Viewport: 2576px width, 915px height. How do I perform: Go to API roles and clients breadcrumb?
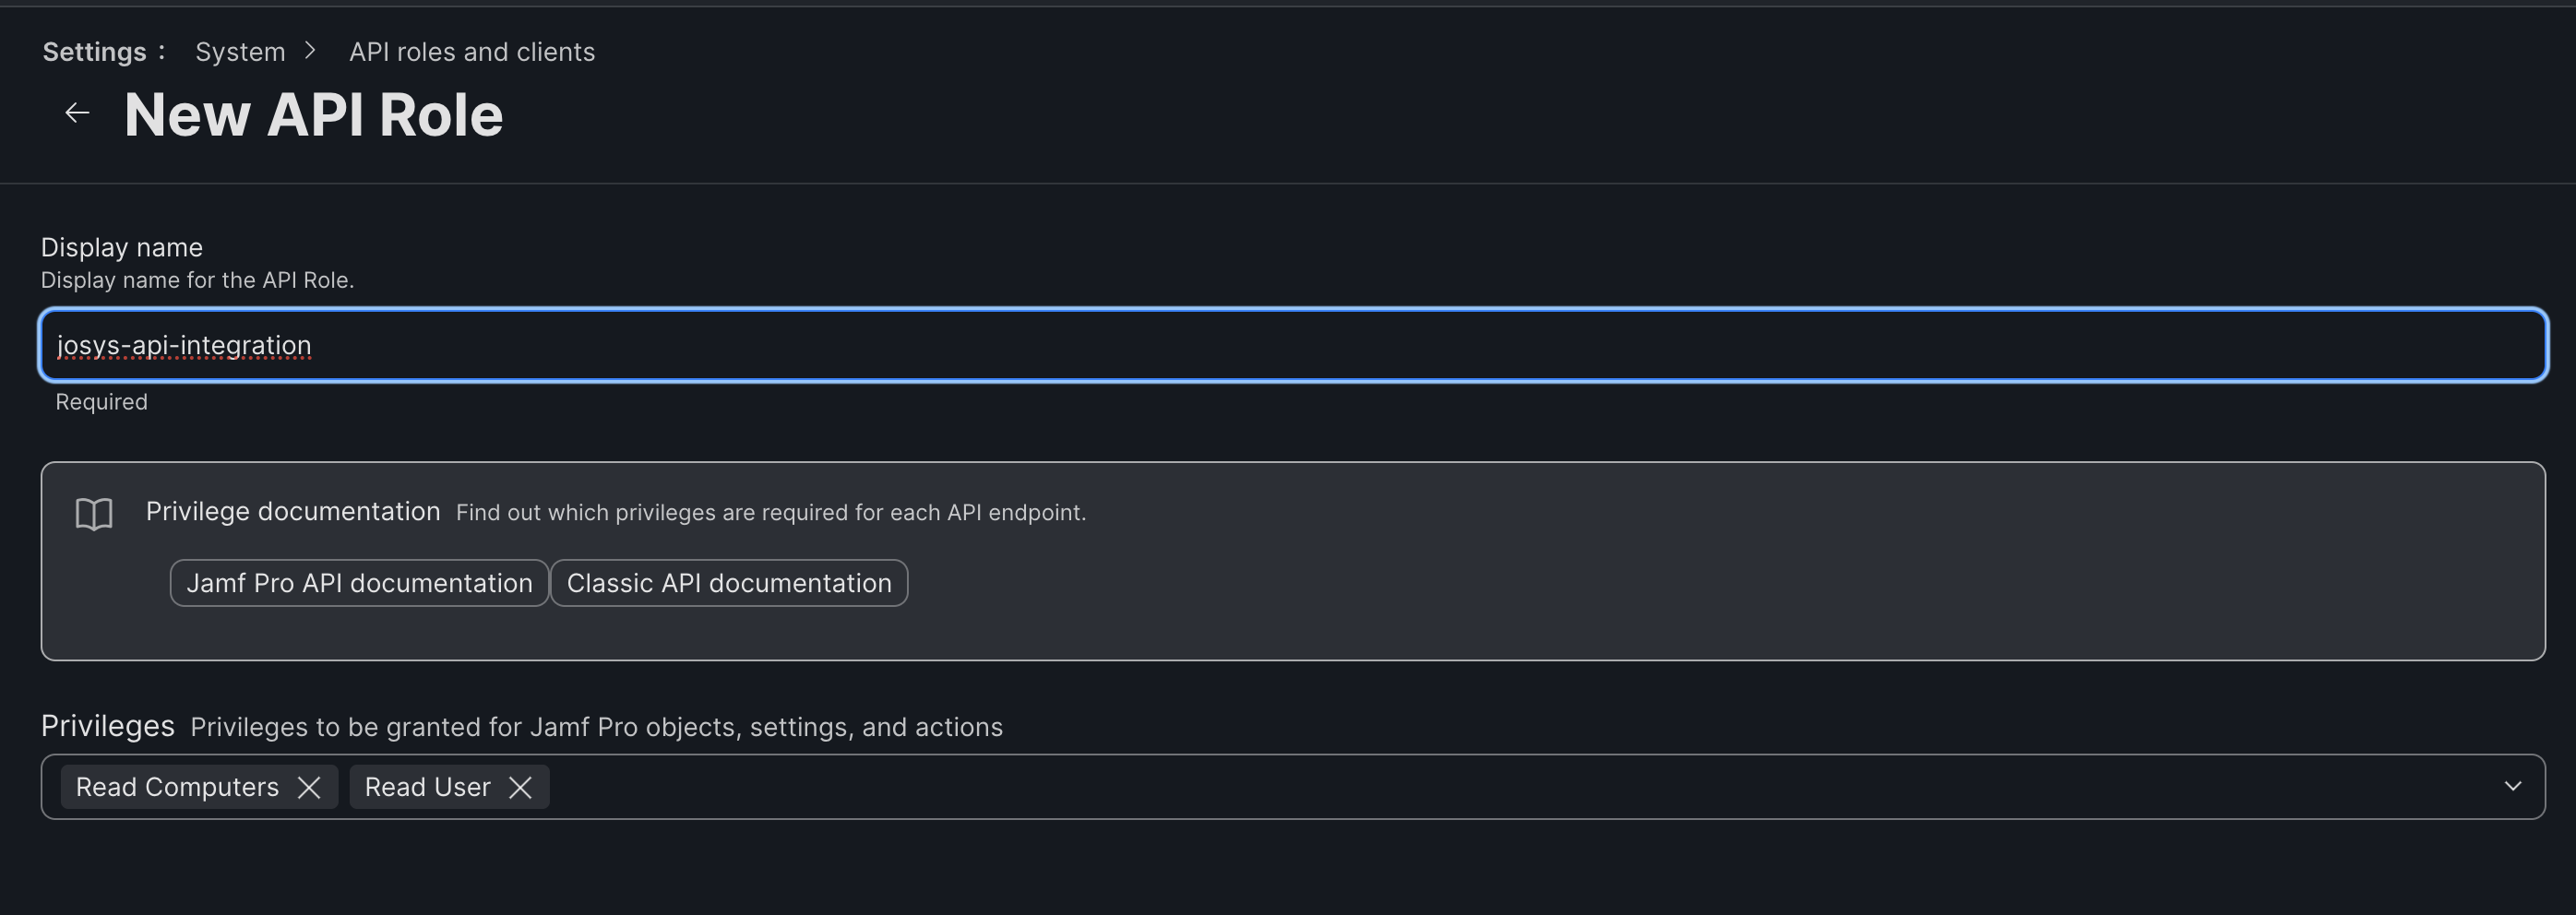point(471,52)
